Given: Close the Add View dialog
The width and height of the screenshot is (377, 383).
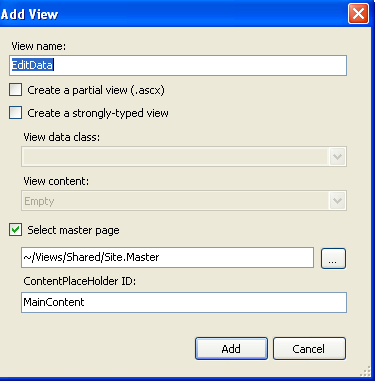Looking at the screenshot, I should 358,14.
